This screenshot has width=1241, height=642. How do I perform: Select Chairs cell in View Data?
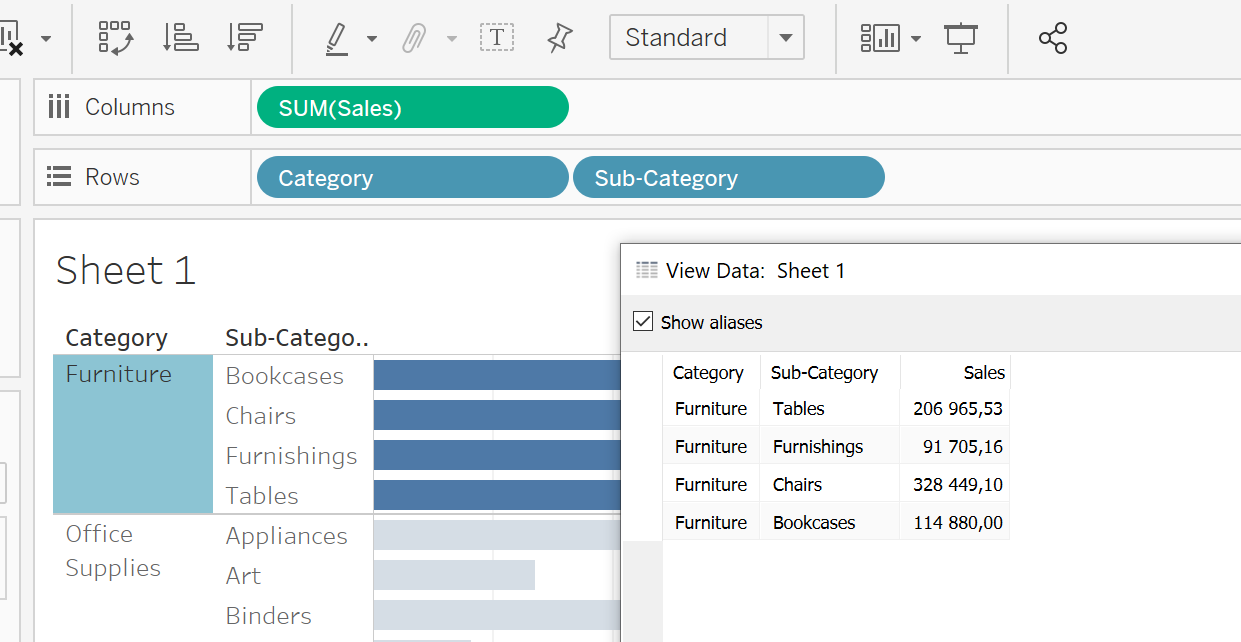(798, 484)
